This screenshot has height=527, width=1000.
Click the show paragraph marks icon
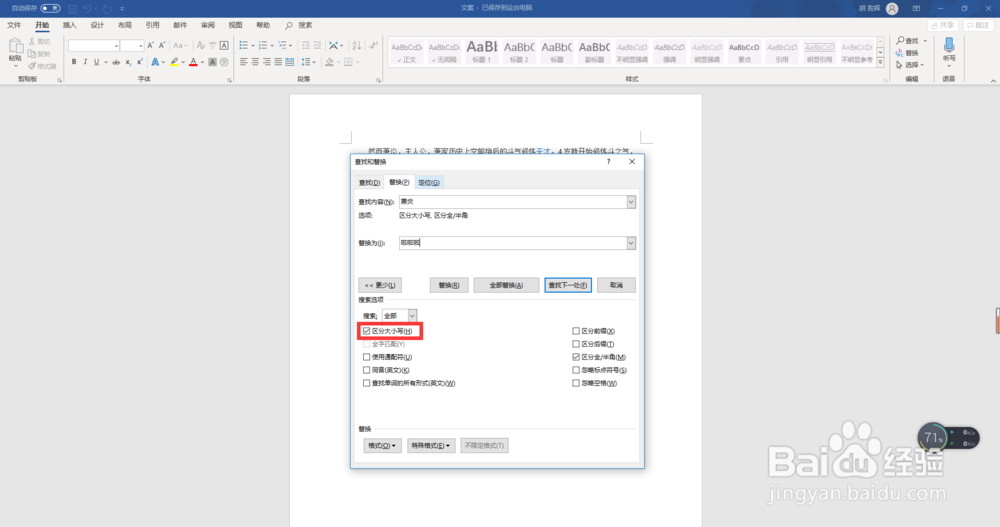click(x=373, y=45)
